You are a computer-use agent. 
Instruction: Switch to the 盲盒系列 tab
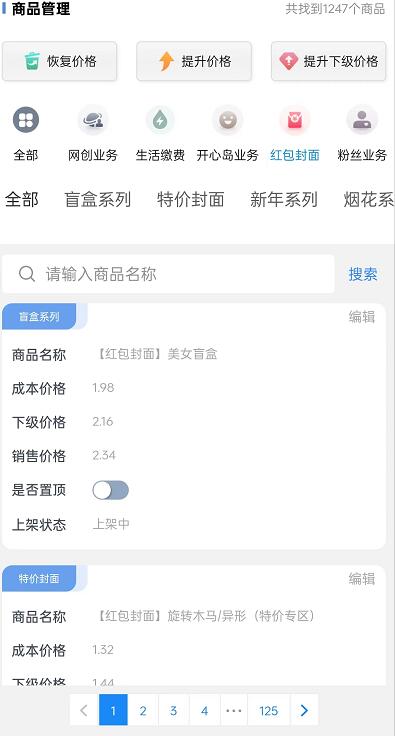[98, 199]
